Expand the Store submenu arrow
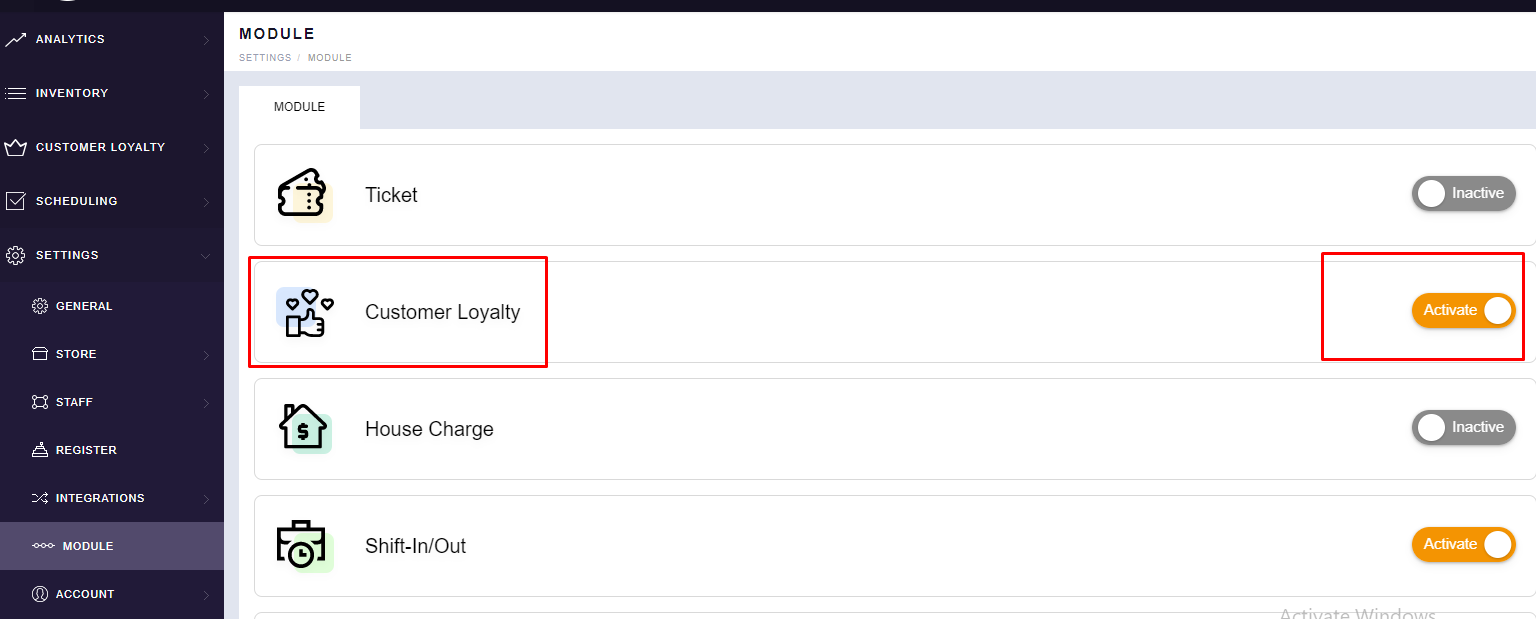The image size is (1536, 619). tap(206, 355)
